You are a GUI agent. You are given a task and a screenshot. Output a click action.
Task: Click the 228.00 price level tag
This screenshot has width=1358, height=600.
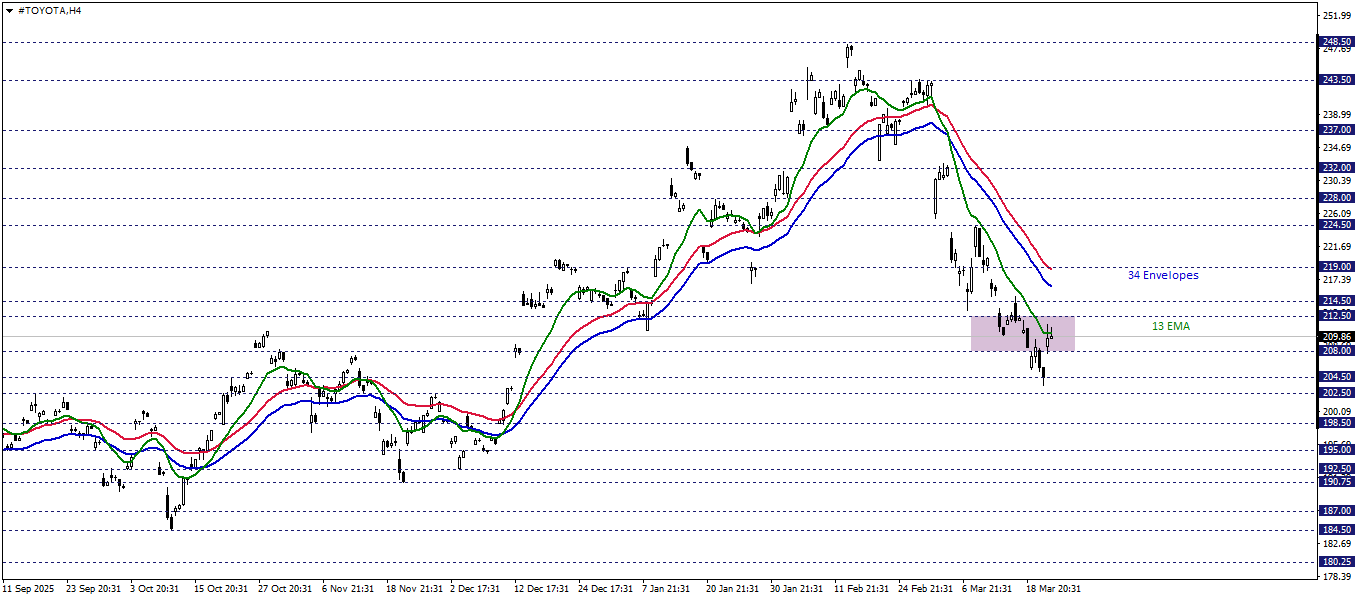[x=1336, y=198]
